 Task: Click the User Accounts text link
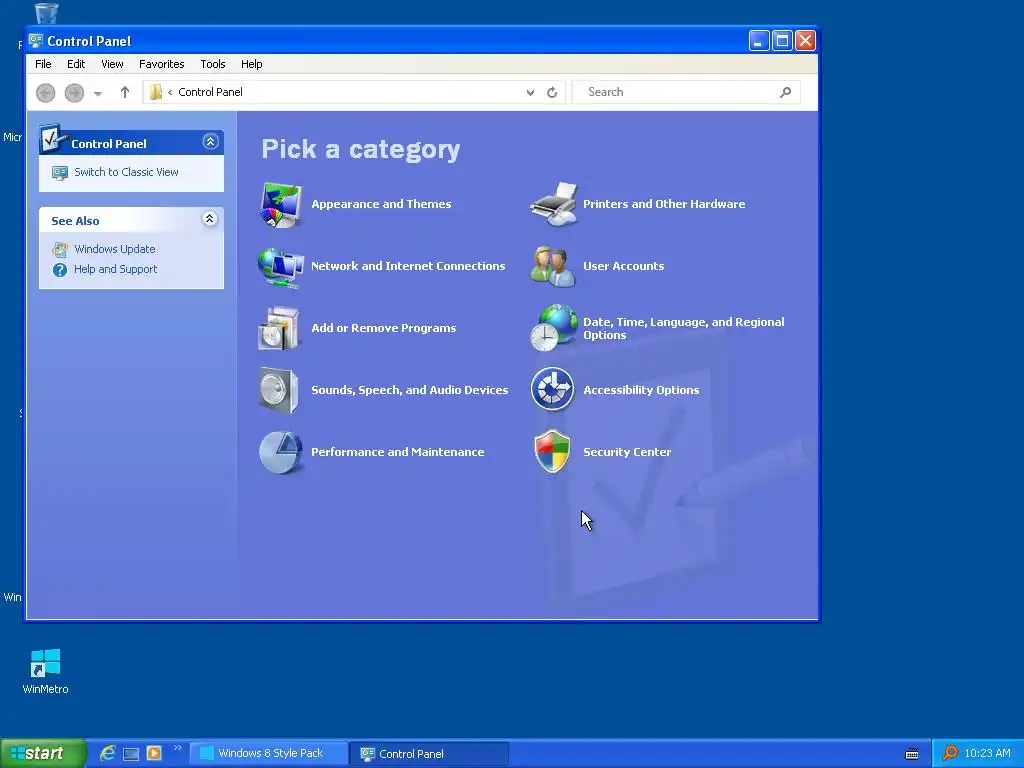[x=624, y=266]
